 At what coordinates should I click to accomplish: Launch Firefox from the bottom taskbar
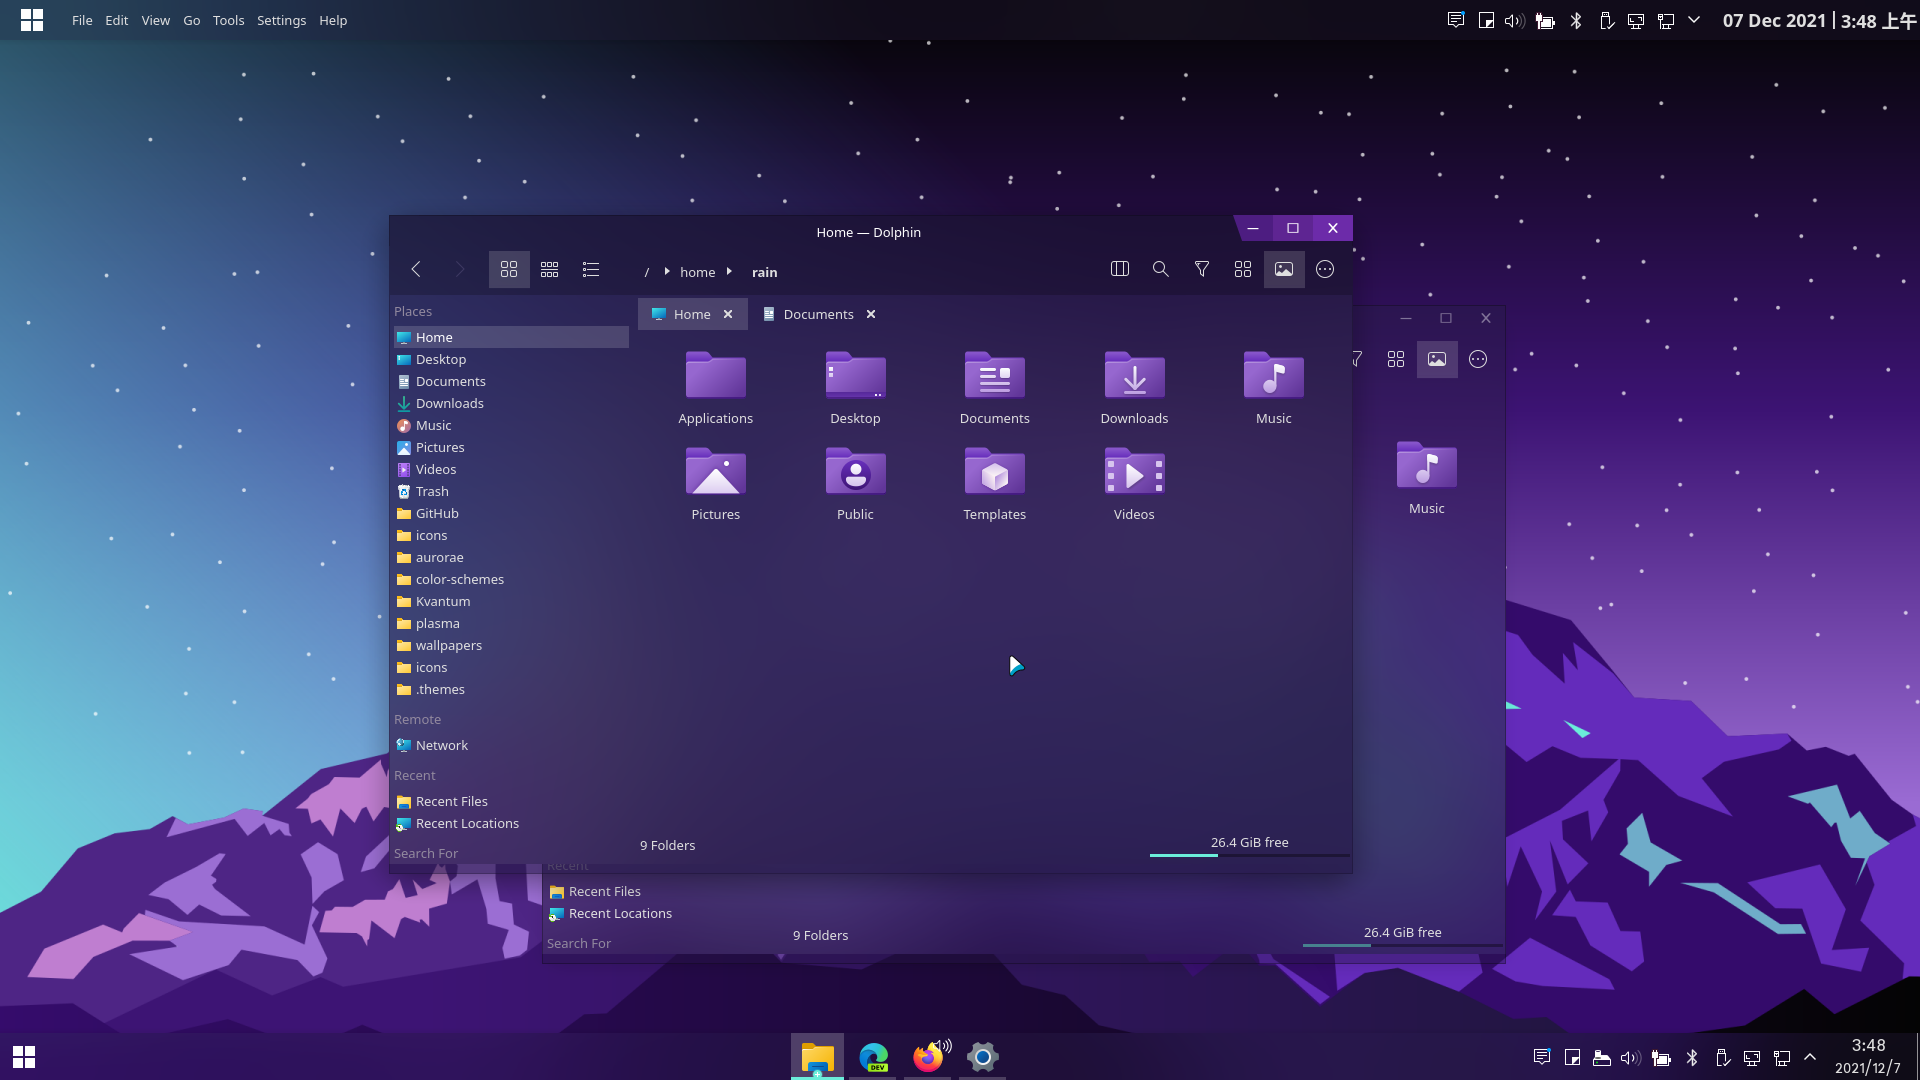tap(929, 1056)
